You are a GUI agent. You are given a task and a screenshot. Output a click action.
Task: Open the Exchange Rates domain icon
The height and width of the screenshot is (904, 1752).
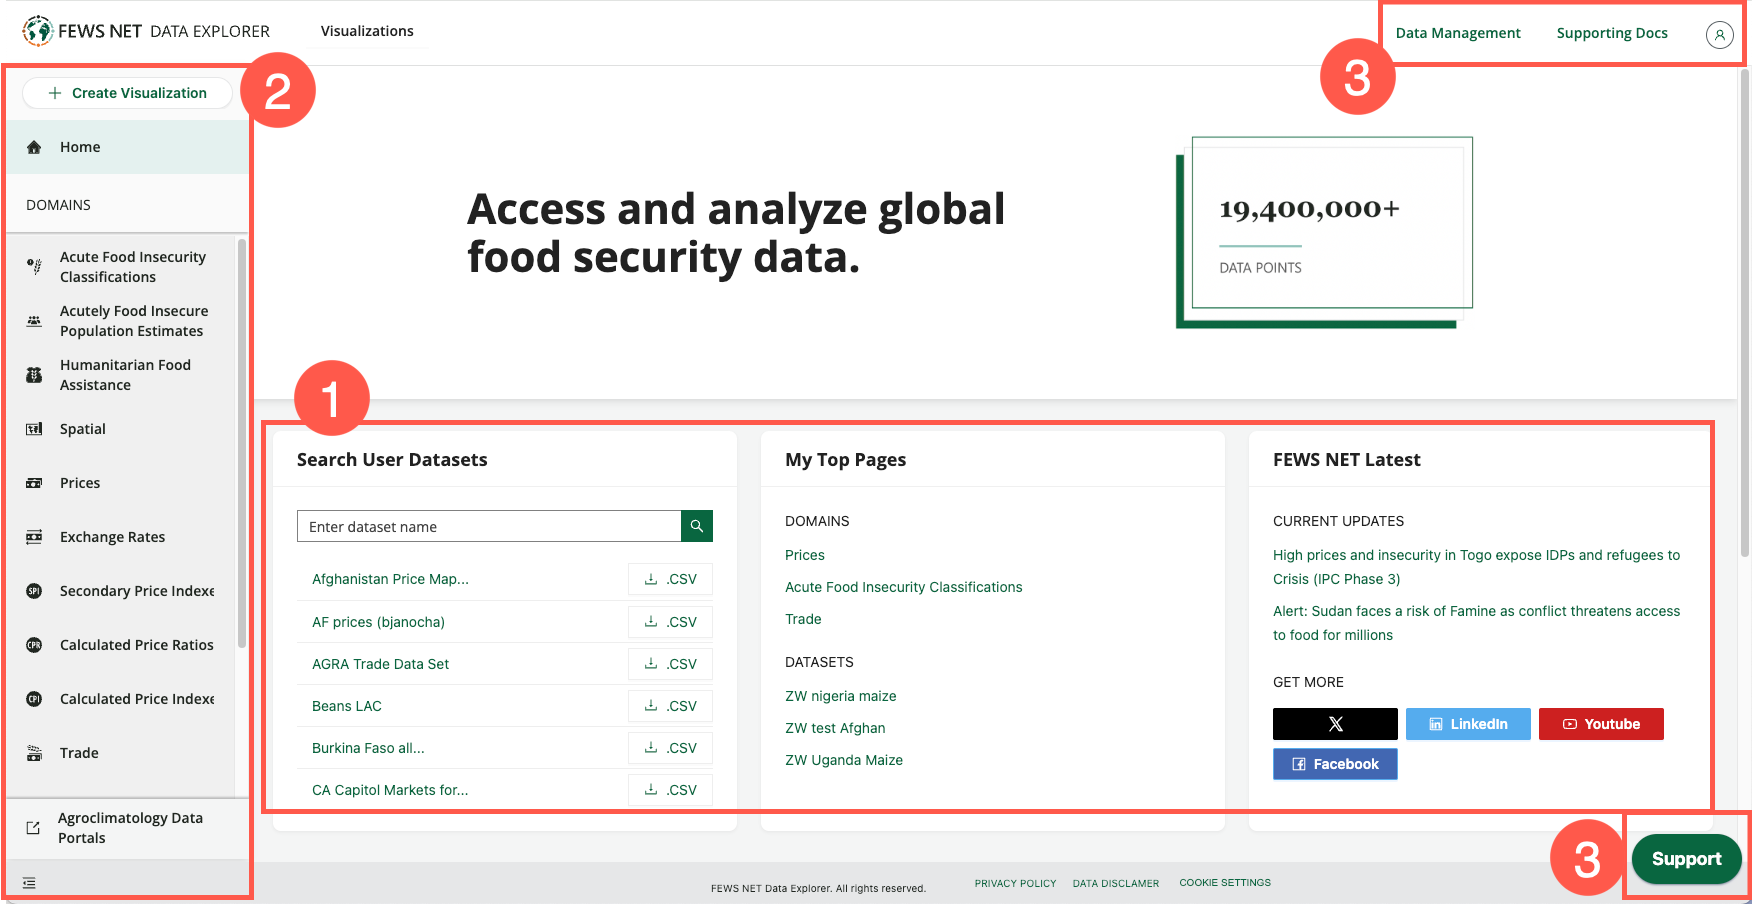pos(33,536)
